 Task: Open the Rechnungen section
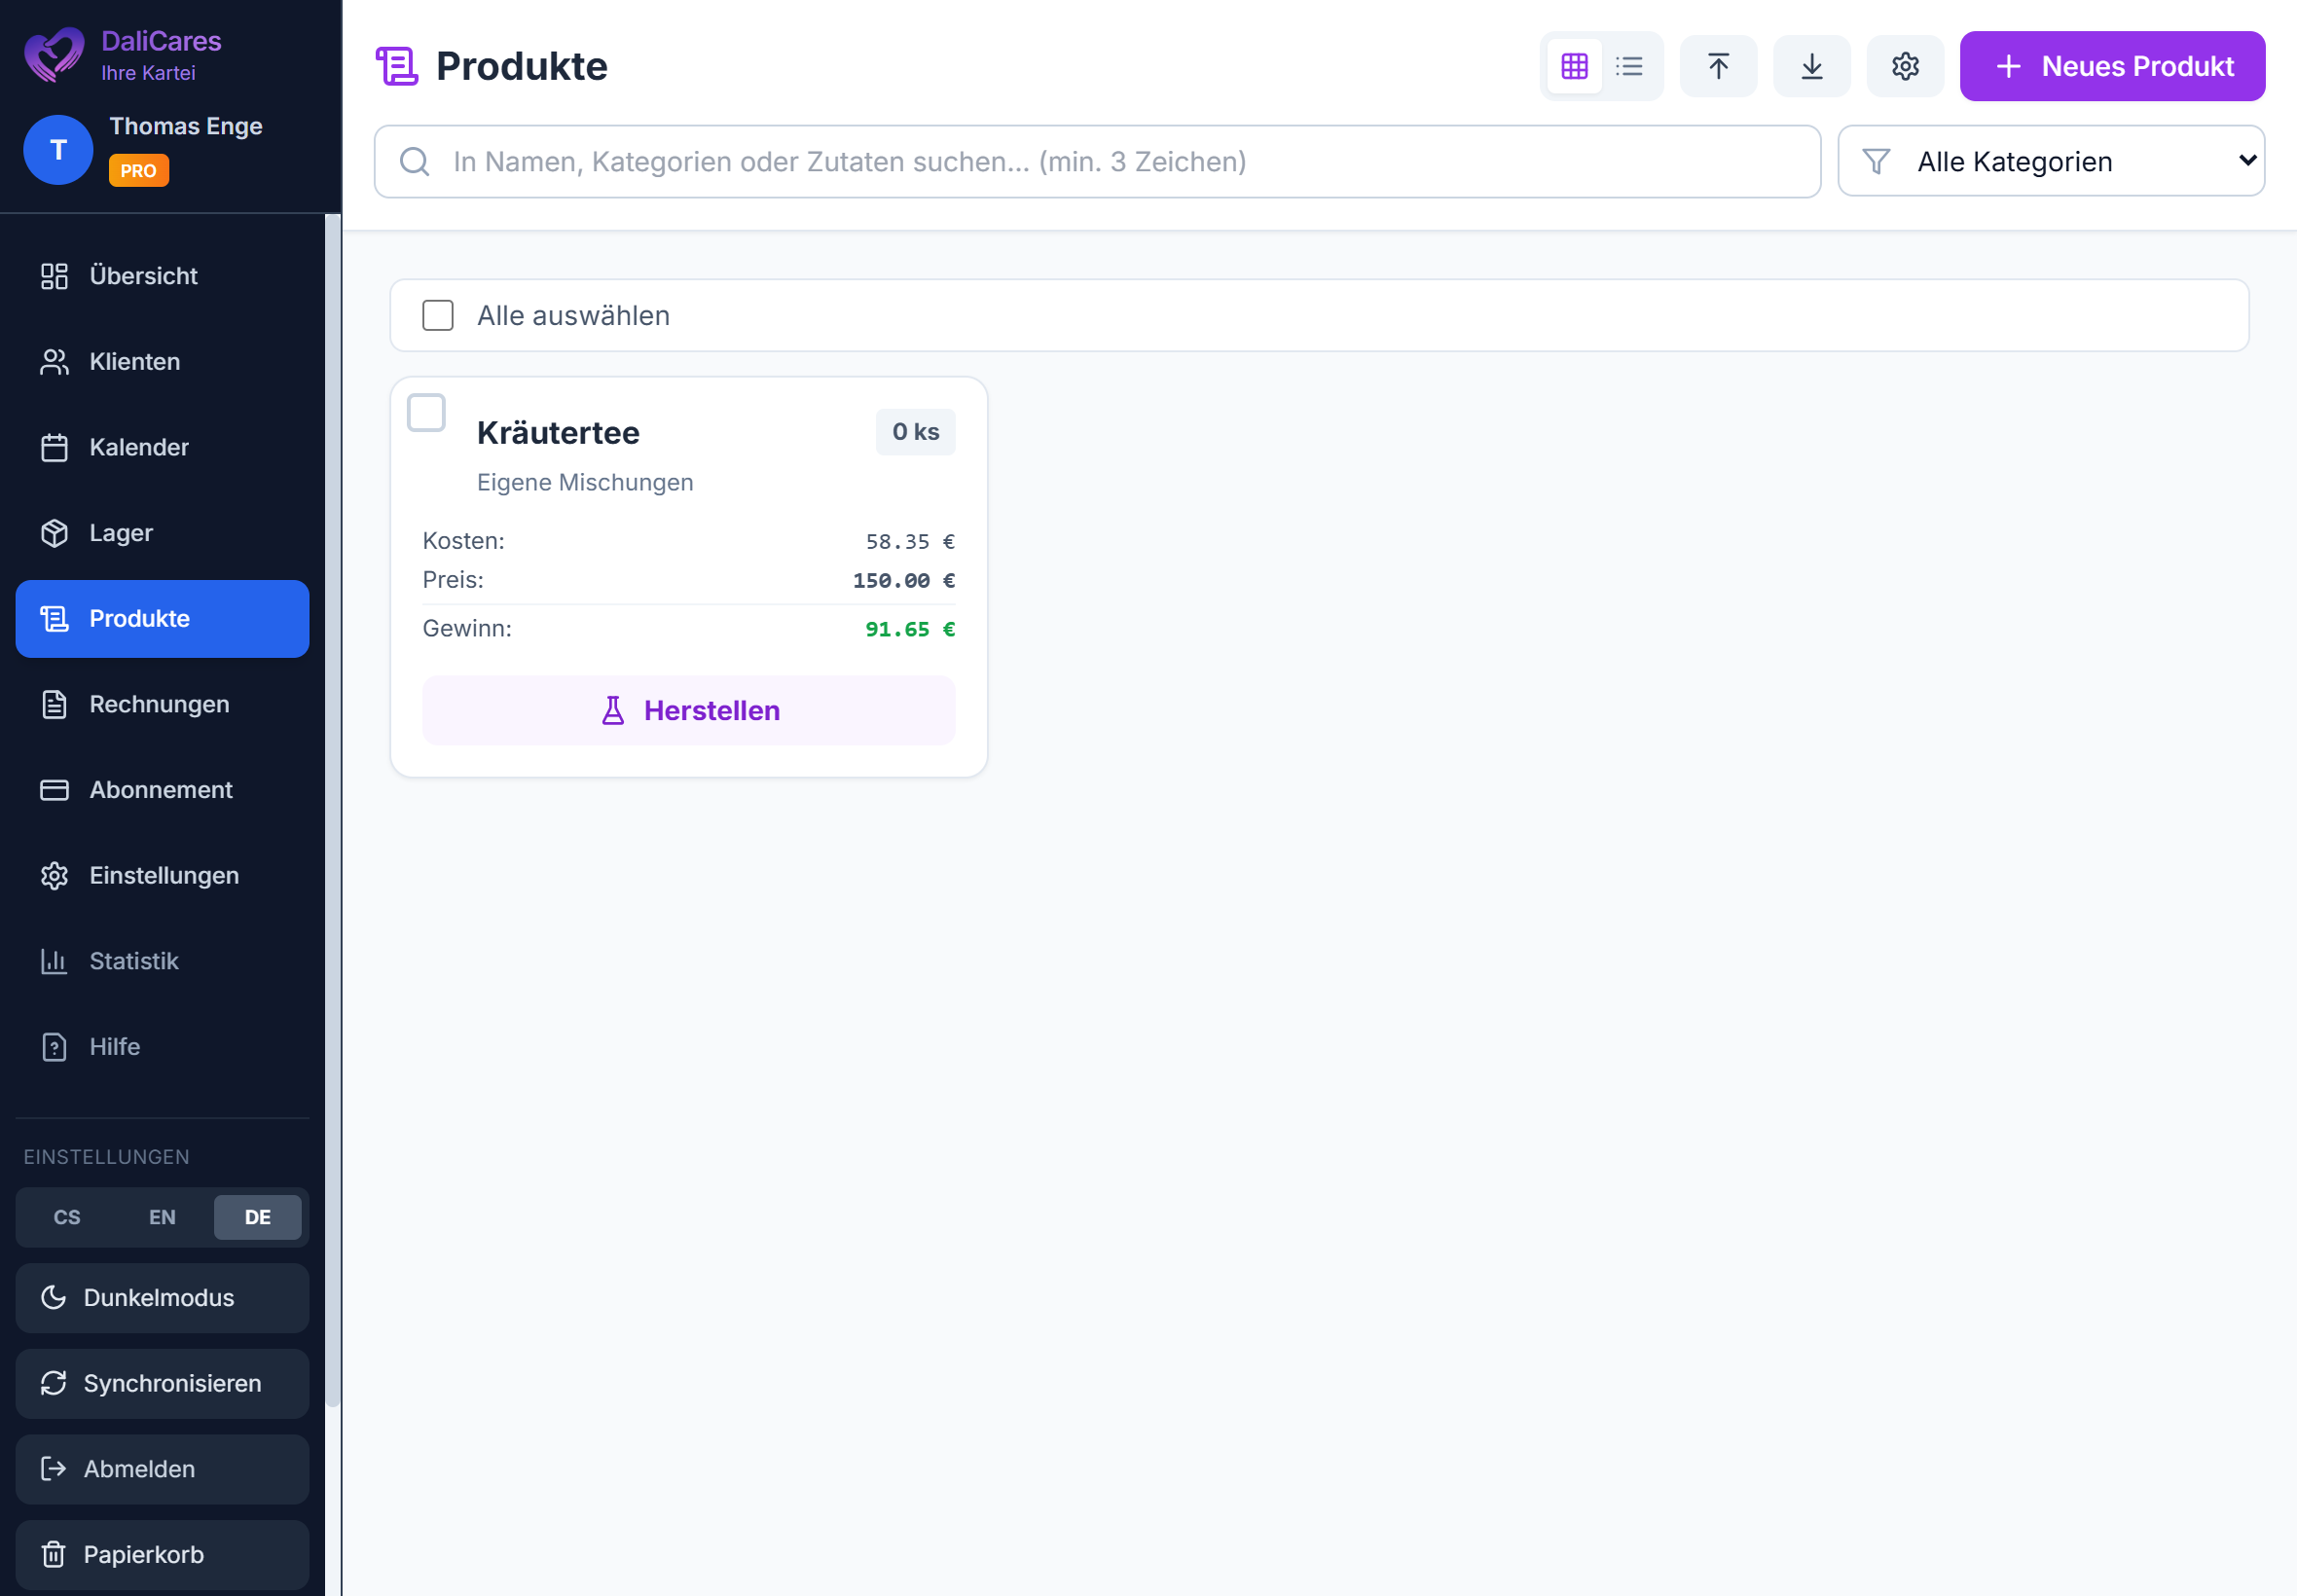(x=158, y=703)
